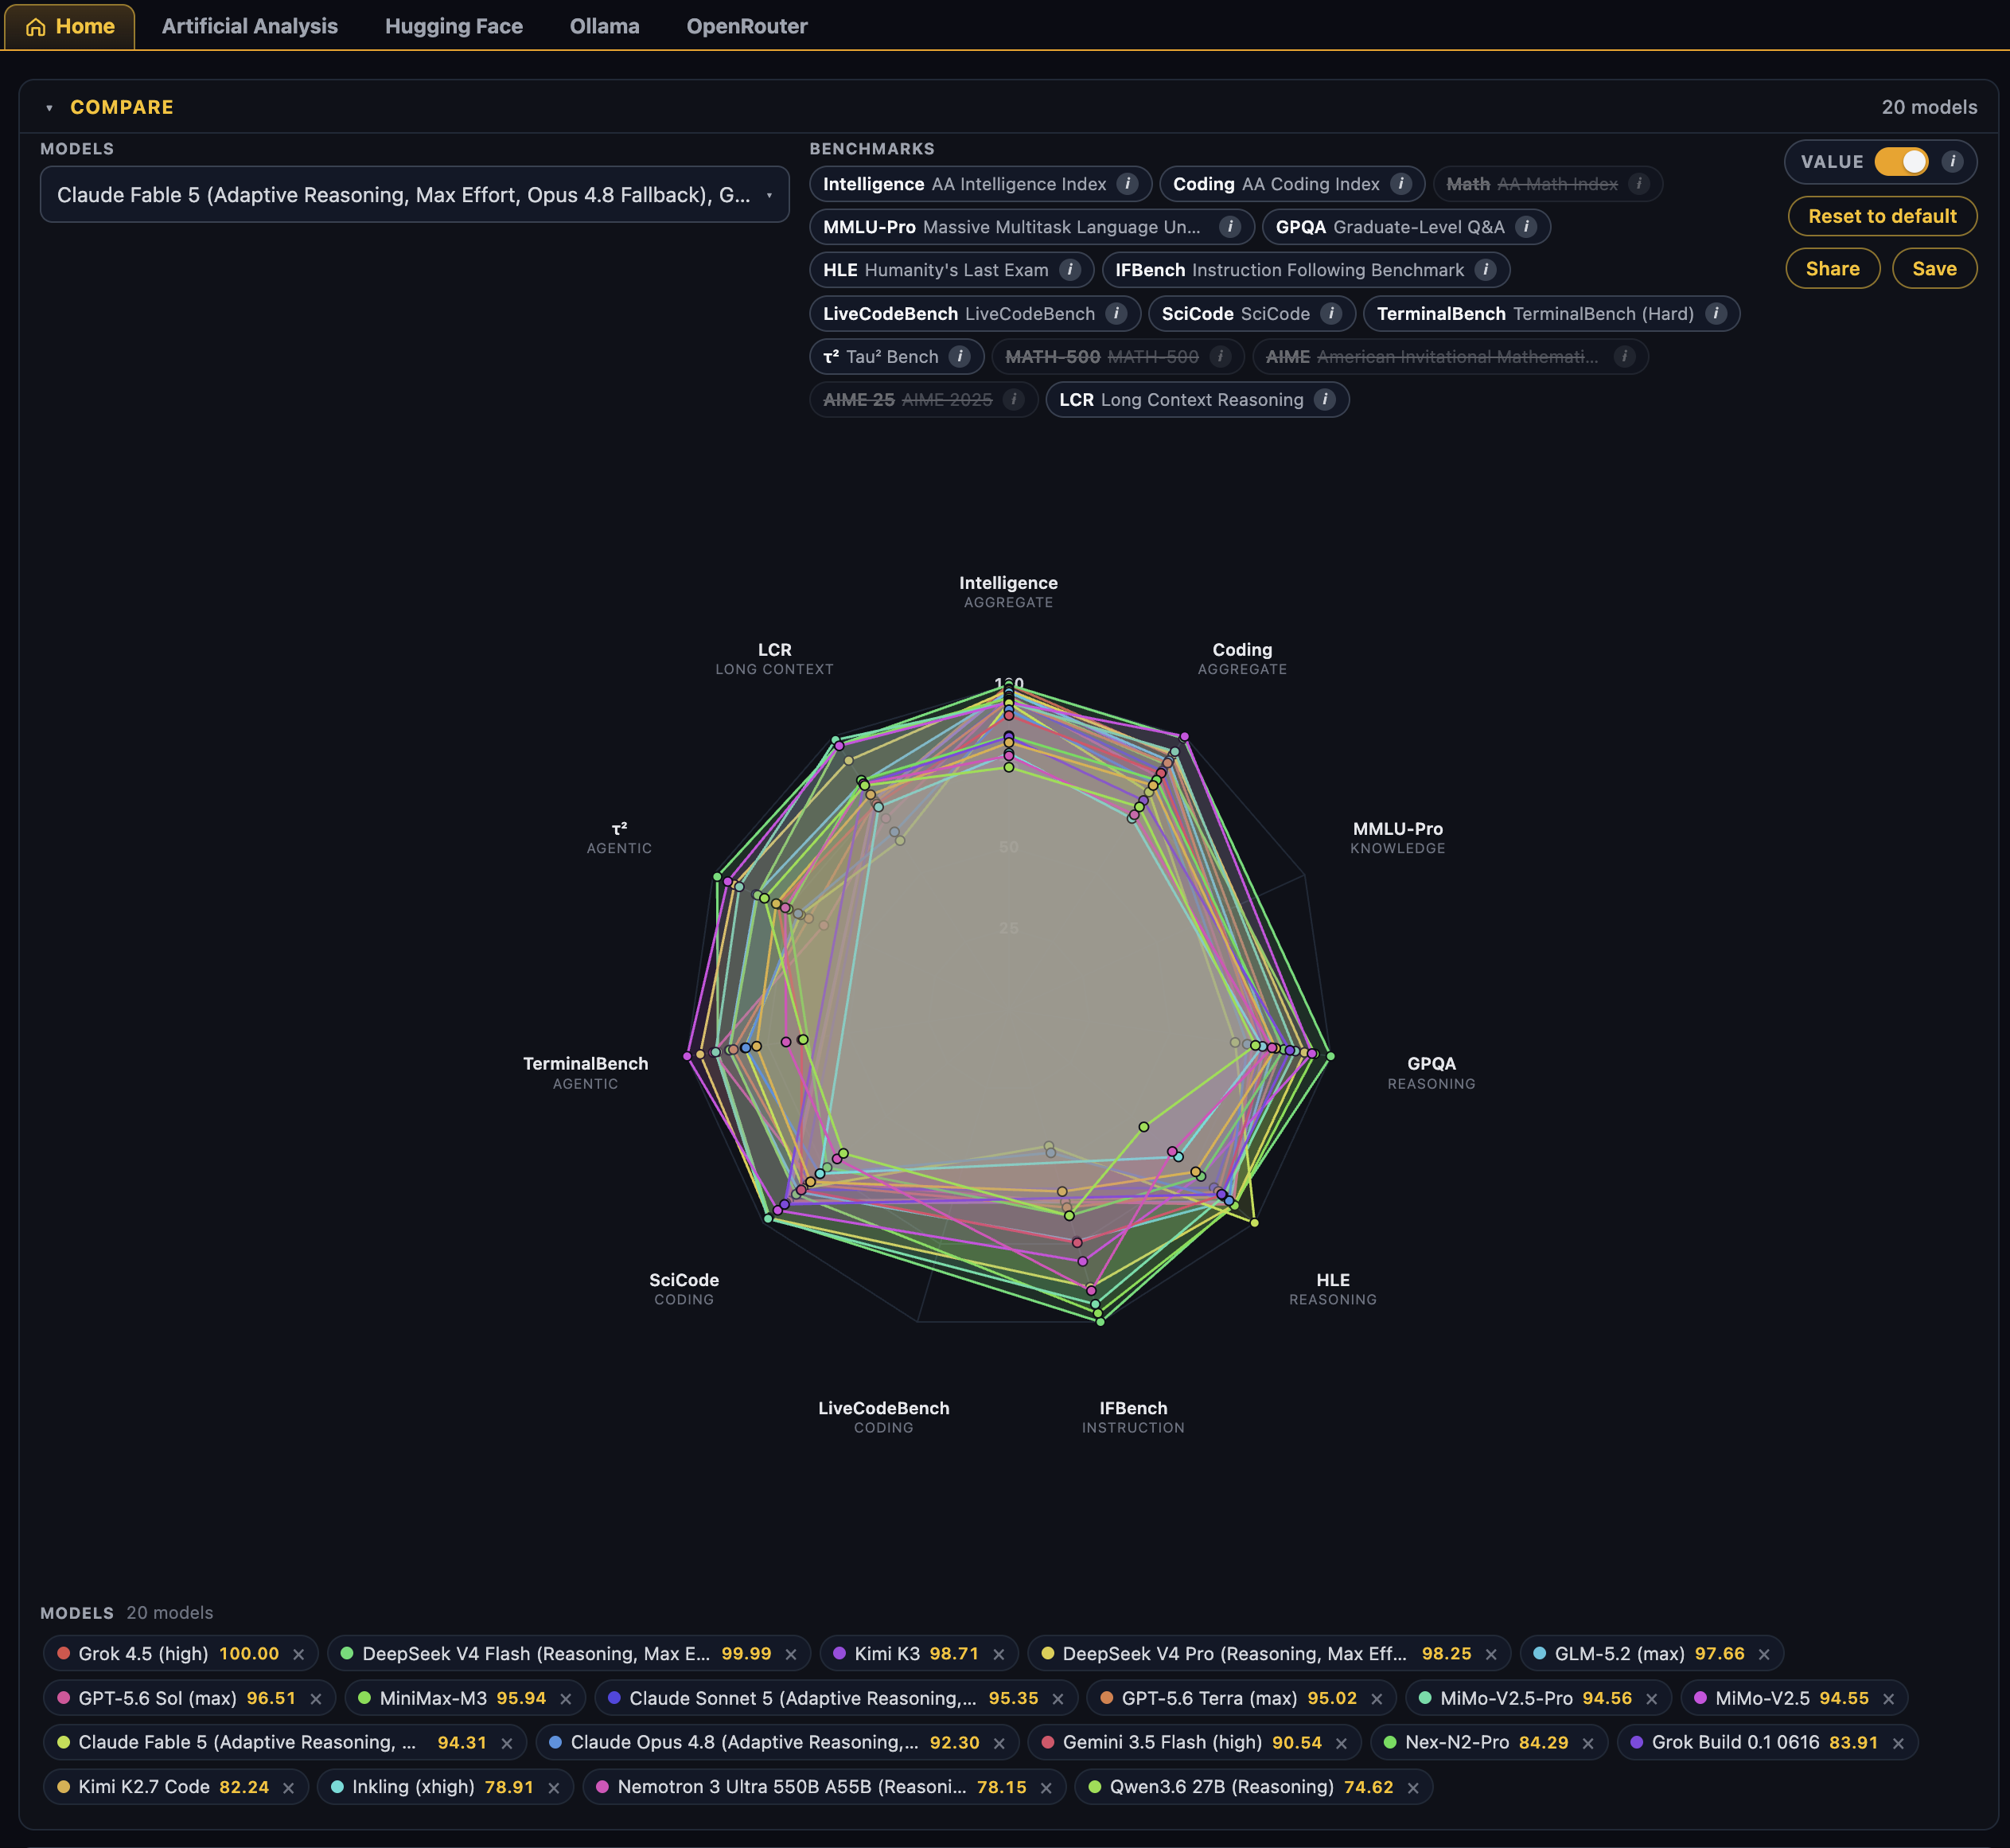Viewport: 2010px width, 1848px height.
Task: Remove MiMo-V2.5-Pro model chip
Action: (x=1652, y=1699)
